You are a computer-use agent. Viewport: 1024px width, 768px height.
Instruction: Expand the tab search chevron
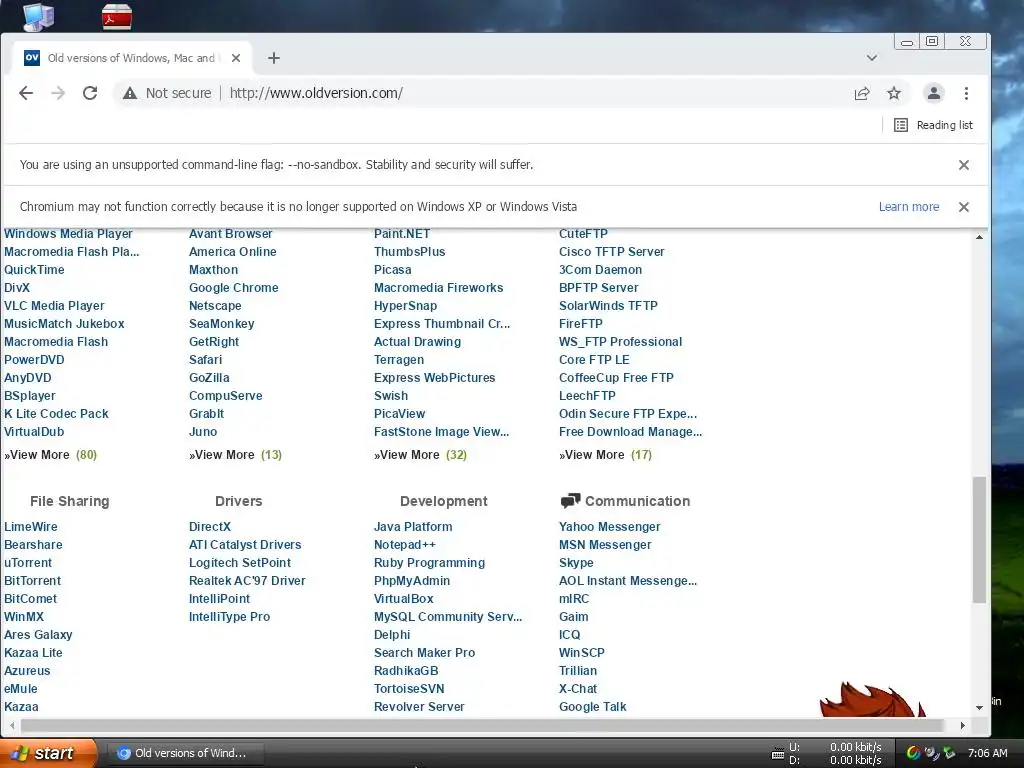(x=871, y=58)
